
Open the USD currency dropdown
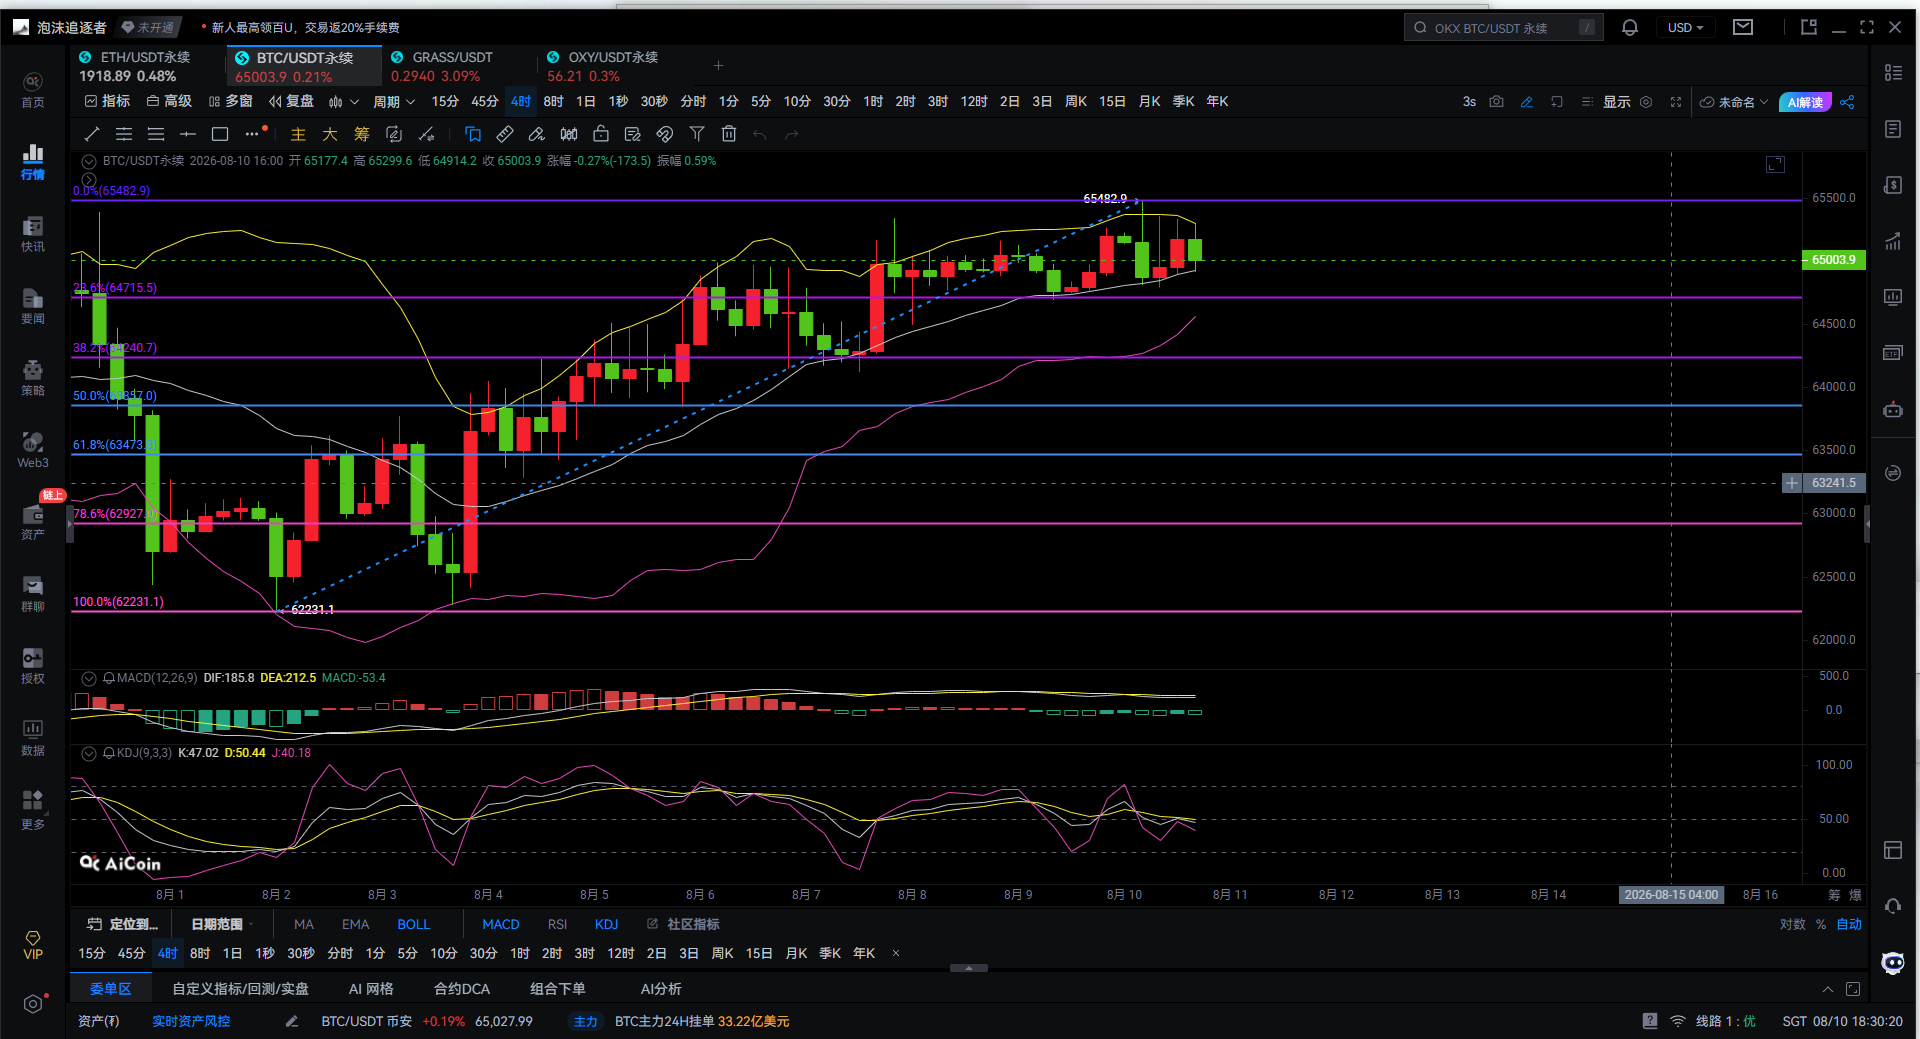click(1685, 28)
